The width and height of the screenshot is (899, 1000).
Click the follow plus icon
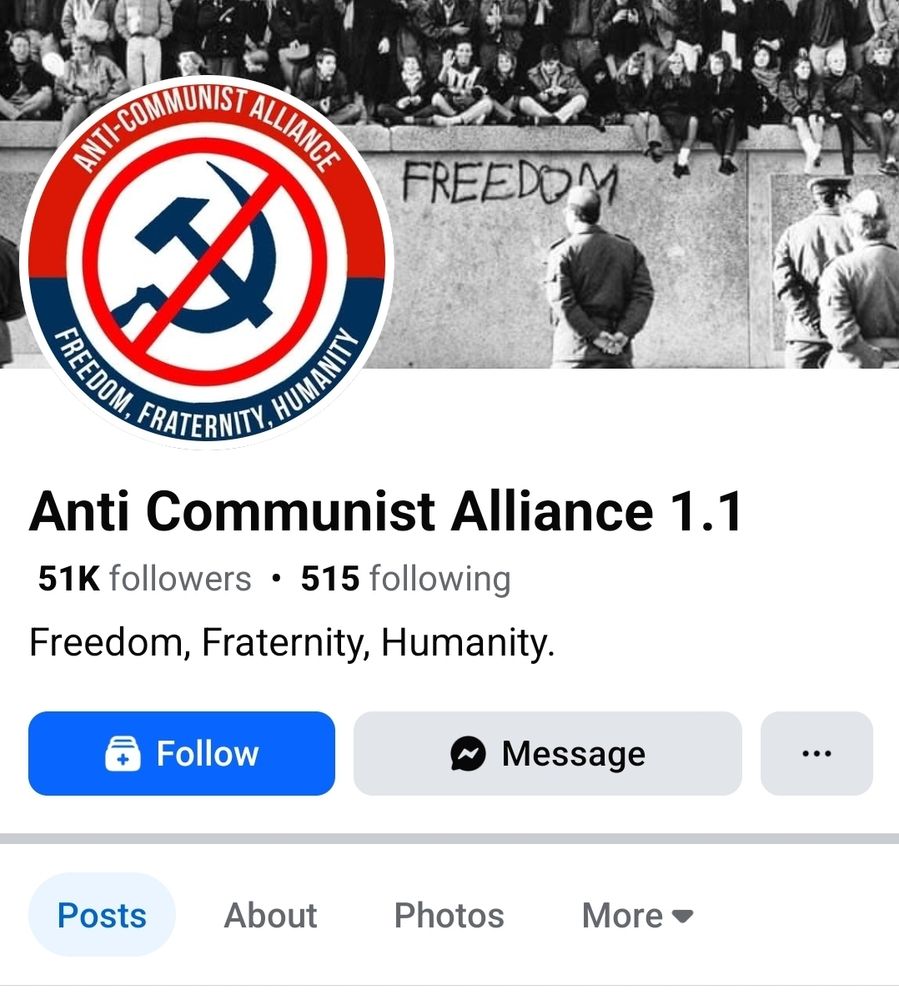(122, 754)
